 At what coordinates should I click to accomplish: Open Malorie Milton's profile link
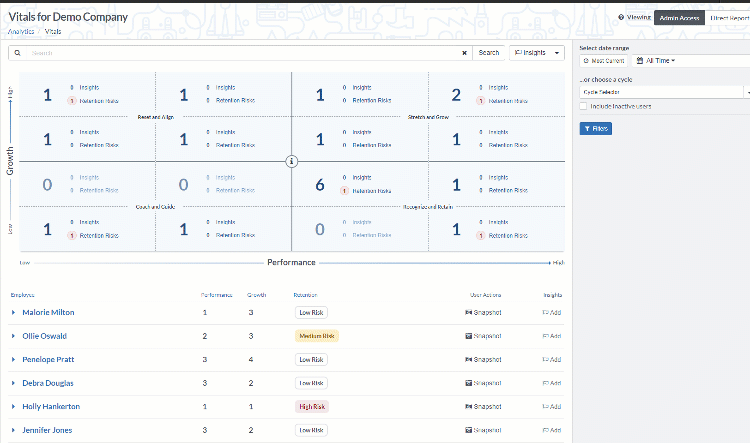pos(48,312)
